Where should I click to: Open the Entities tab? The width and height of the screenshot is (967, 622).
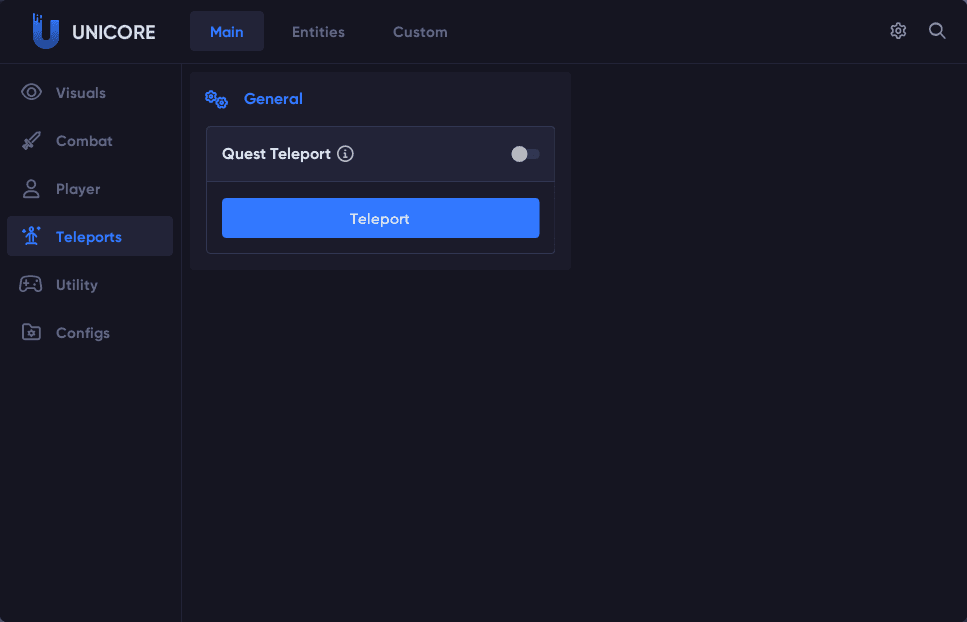[x=318, y=32]
